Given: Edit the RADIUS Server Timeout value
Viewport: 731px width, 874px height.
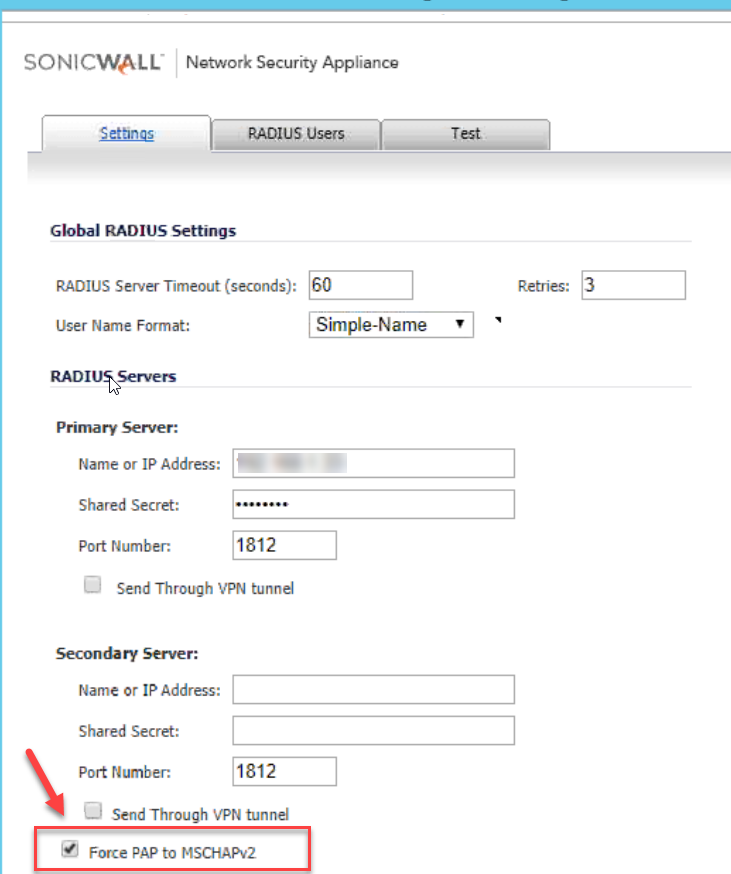Looking at the screenshot, I should [361, 285].
